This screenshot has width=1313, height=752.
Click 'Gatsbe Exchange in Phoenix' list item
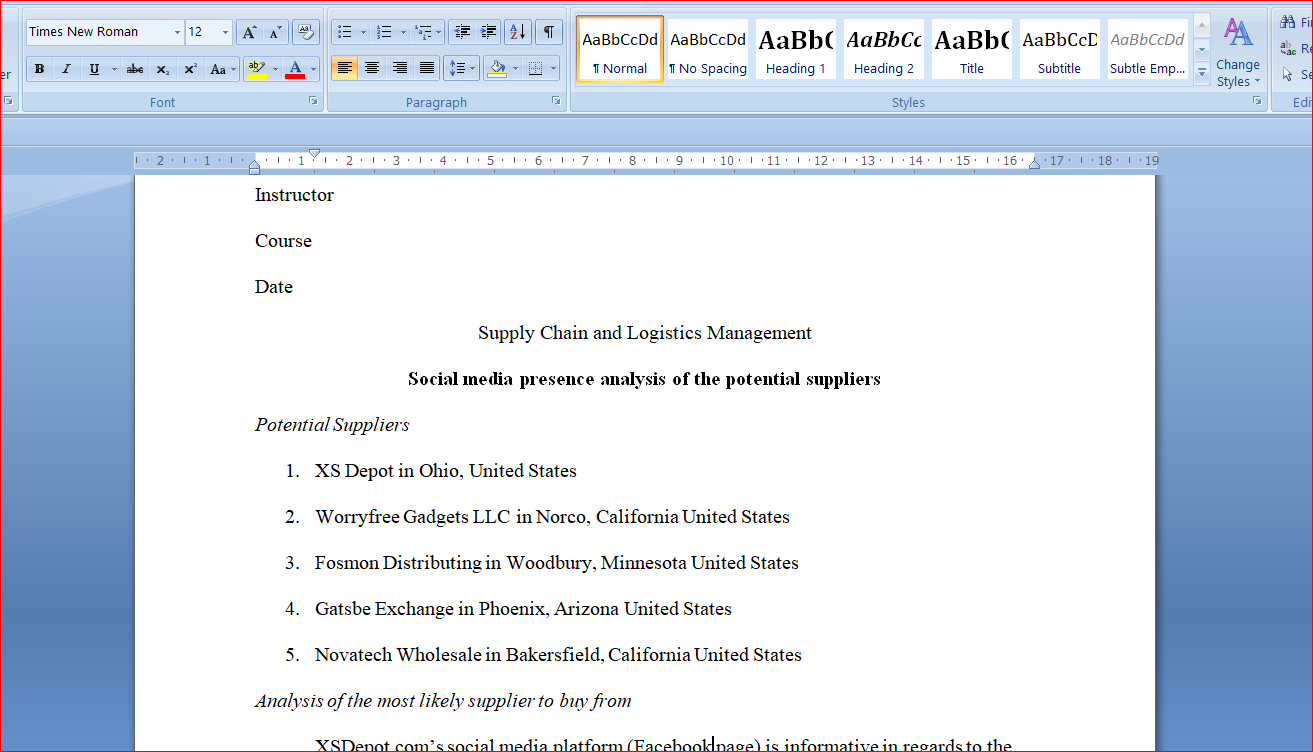[523, 609]
